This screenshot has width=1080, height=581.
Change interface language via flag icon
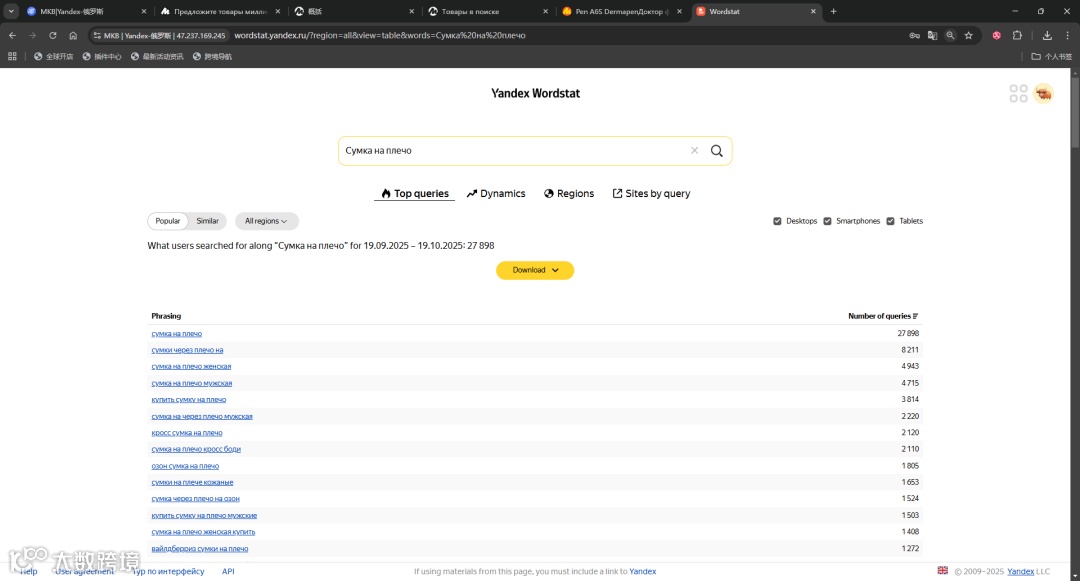coord(942,571)
